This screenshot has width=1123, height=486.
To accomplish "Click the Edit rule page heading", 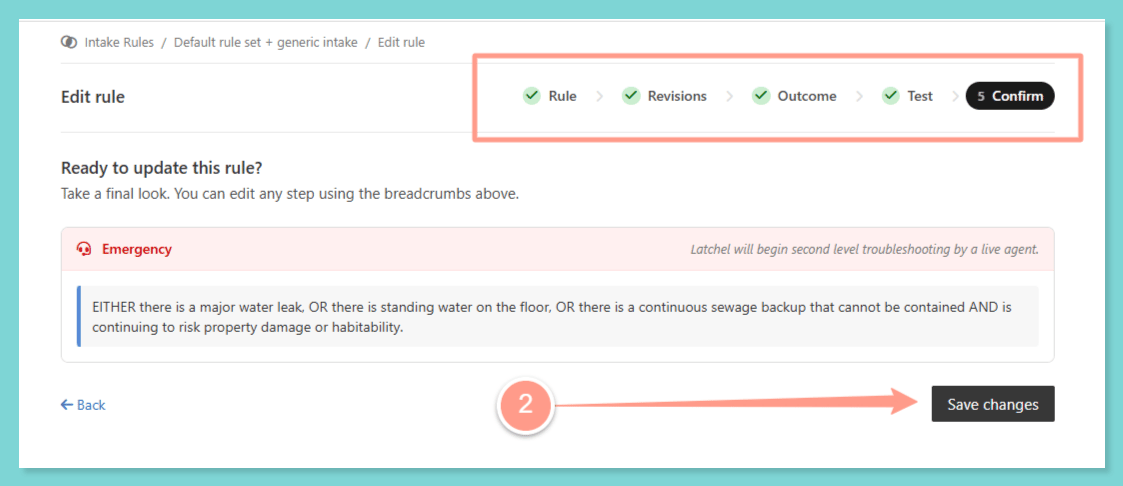I will 93,97.
